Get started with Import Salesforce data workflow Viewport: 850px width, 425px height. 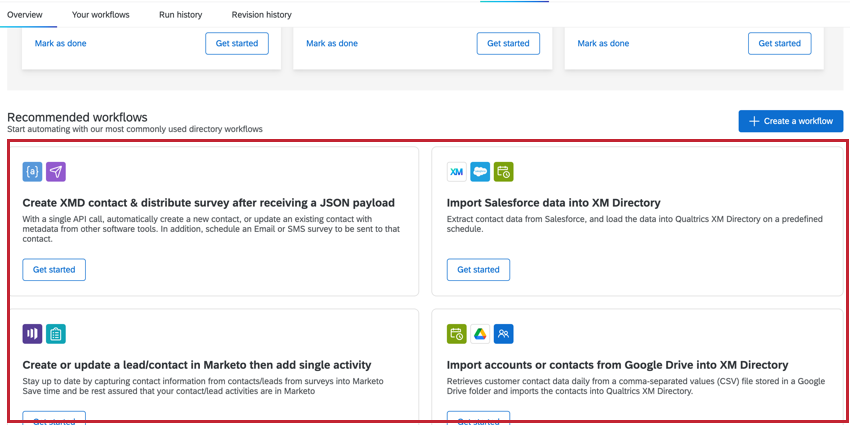click(x=479, y=269)
